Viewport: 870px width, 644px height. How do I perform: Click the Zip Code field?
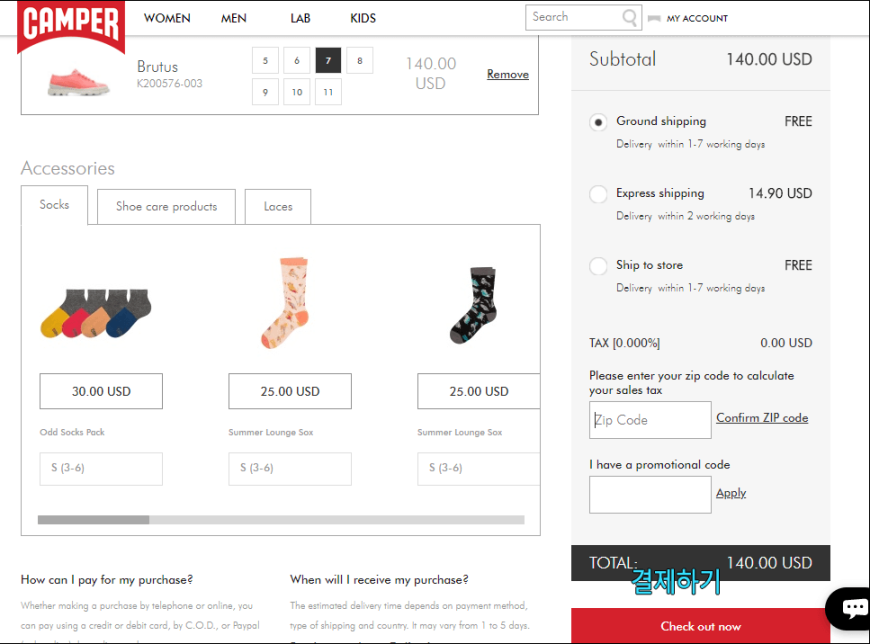point(650,420)
